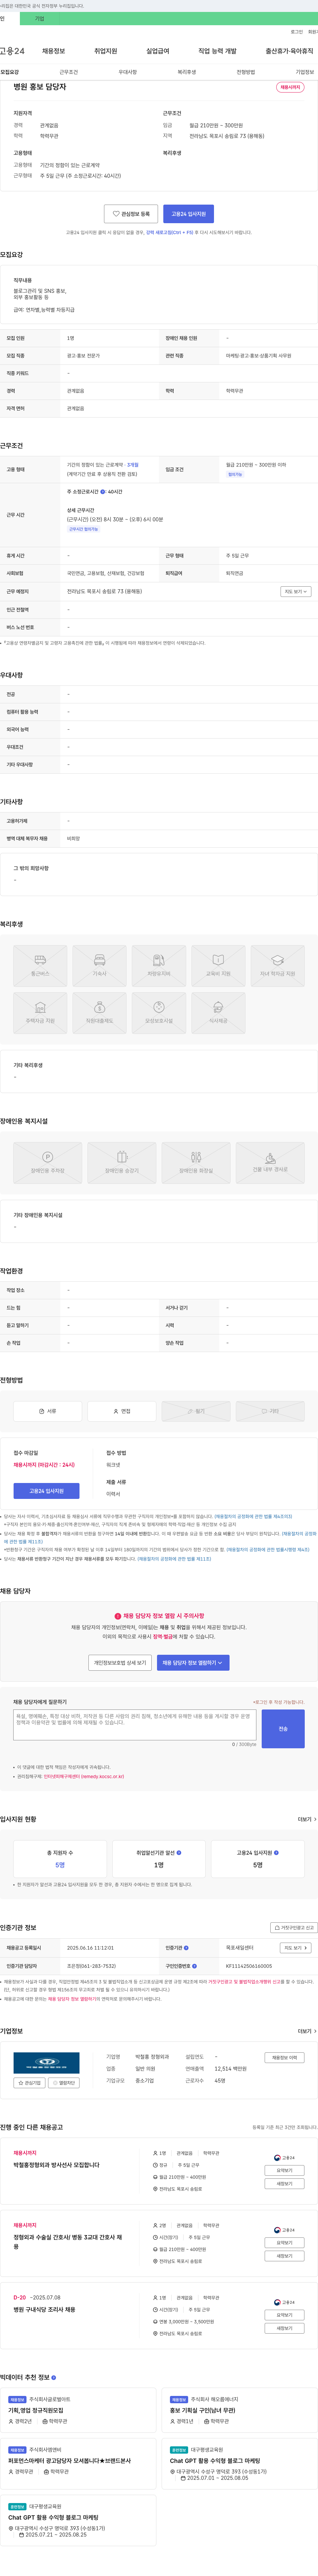Click 개인정보보호법 상세 보기 button
318x2576 pixels.
pyautogui.click(x=120, y=1663)
